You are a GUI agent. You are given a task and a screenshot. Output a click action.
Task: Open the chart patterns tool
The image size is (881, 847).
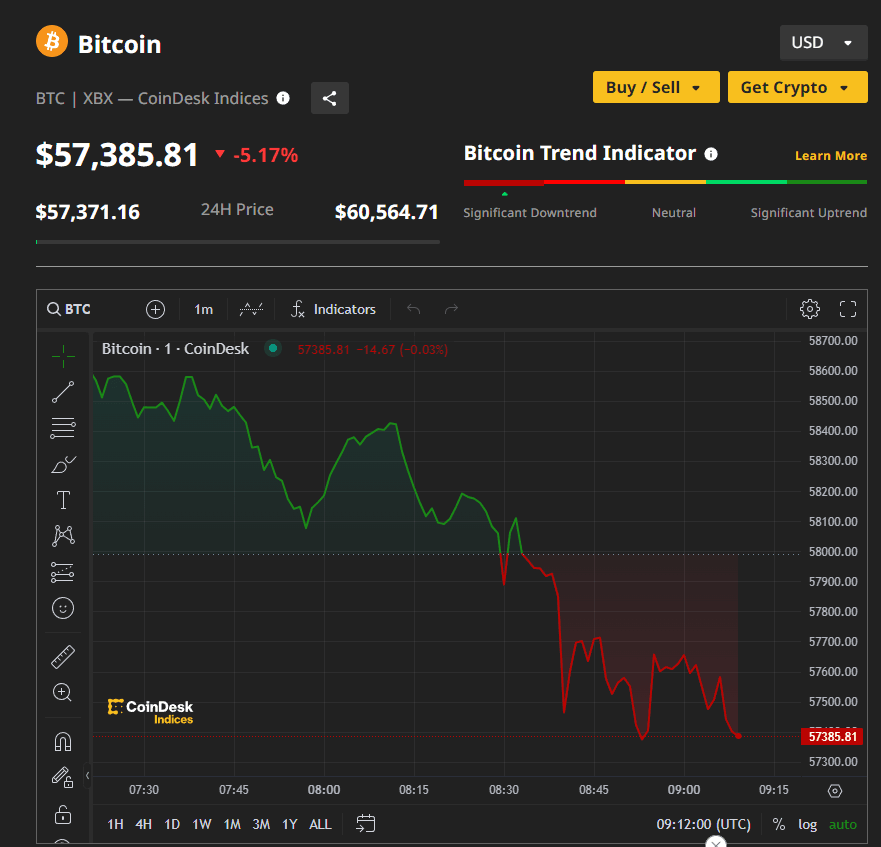pyautogui.click(x=63, y=536)
